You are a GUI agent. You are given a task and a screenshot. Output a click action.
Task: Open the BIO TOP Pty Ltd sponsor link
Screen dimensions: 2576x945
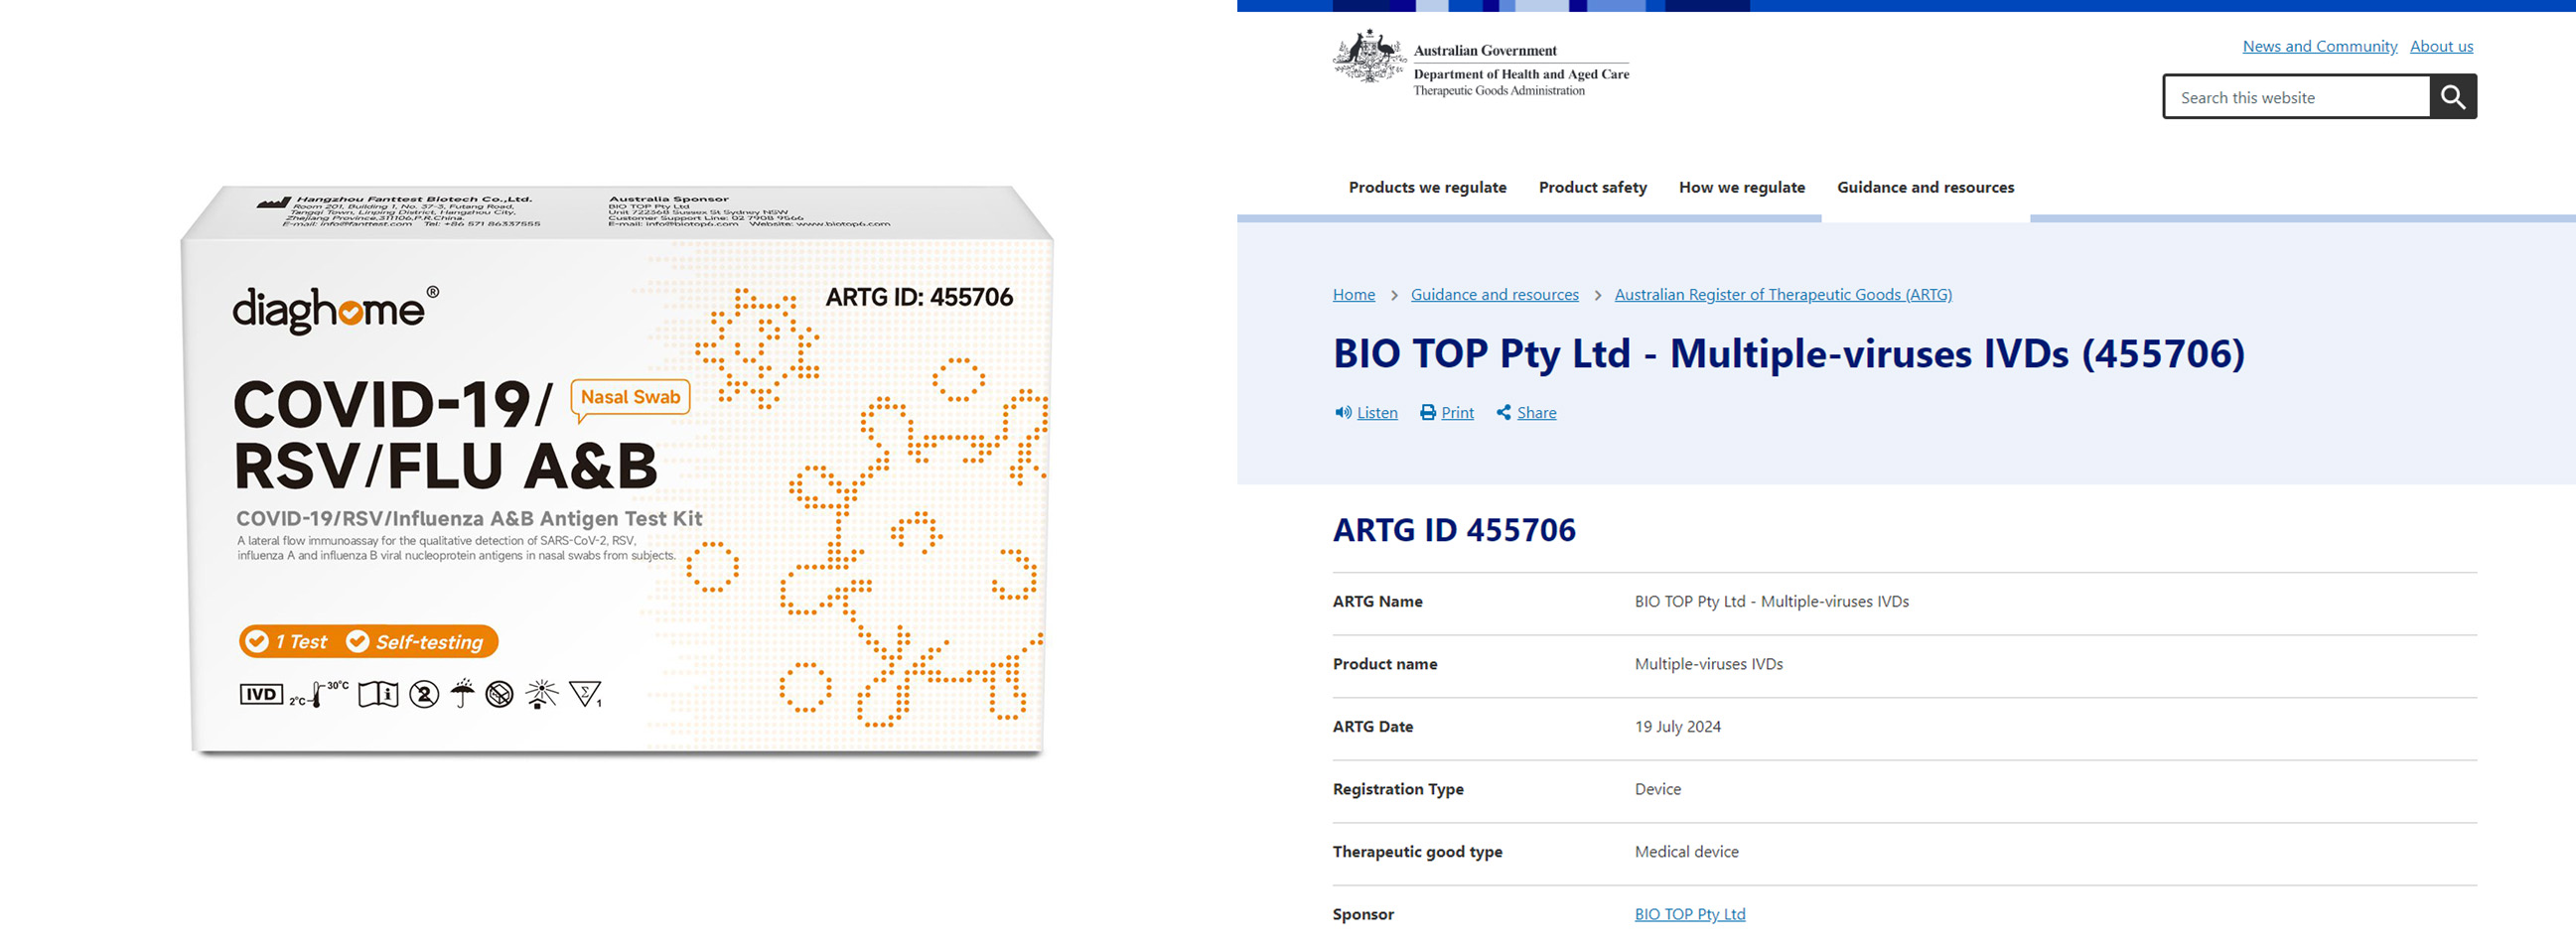coord(1689,913)
